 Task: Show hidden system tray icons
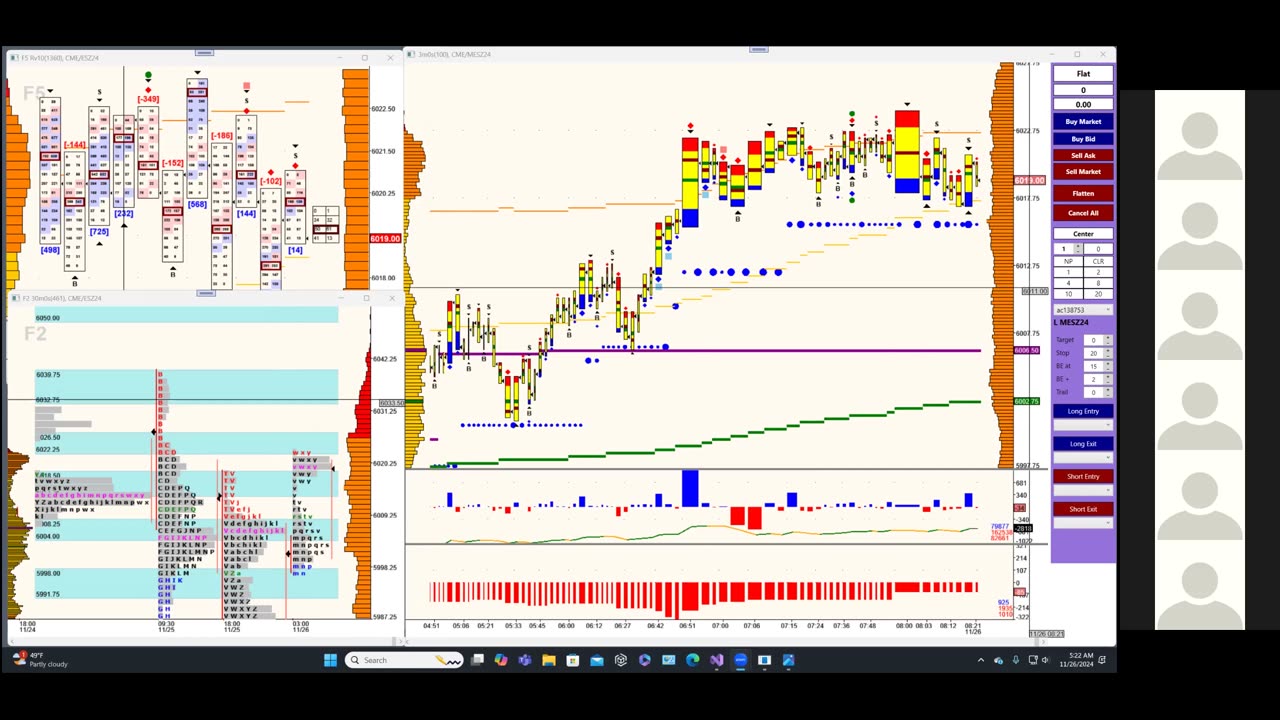tap(980, 660)
